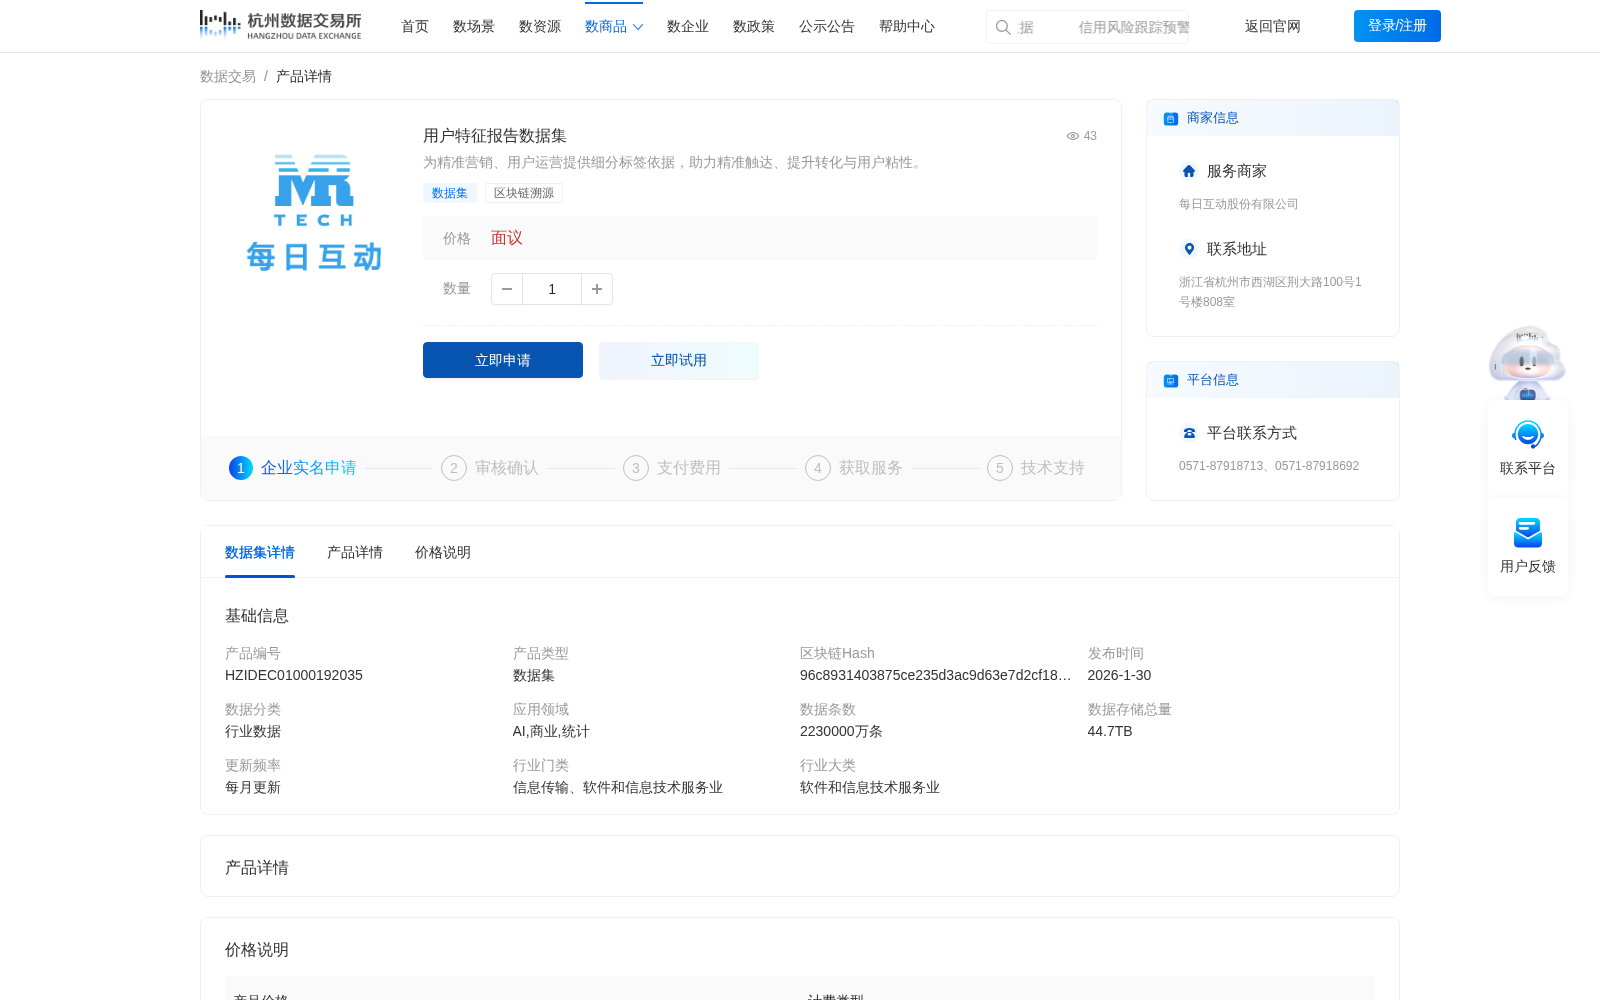Click 每日互动股份有限公司 merchant name
The height and width of the screenshot is (1000, 1600).
(1238, 204)
